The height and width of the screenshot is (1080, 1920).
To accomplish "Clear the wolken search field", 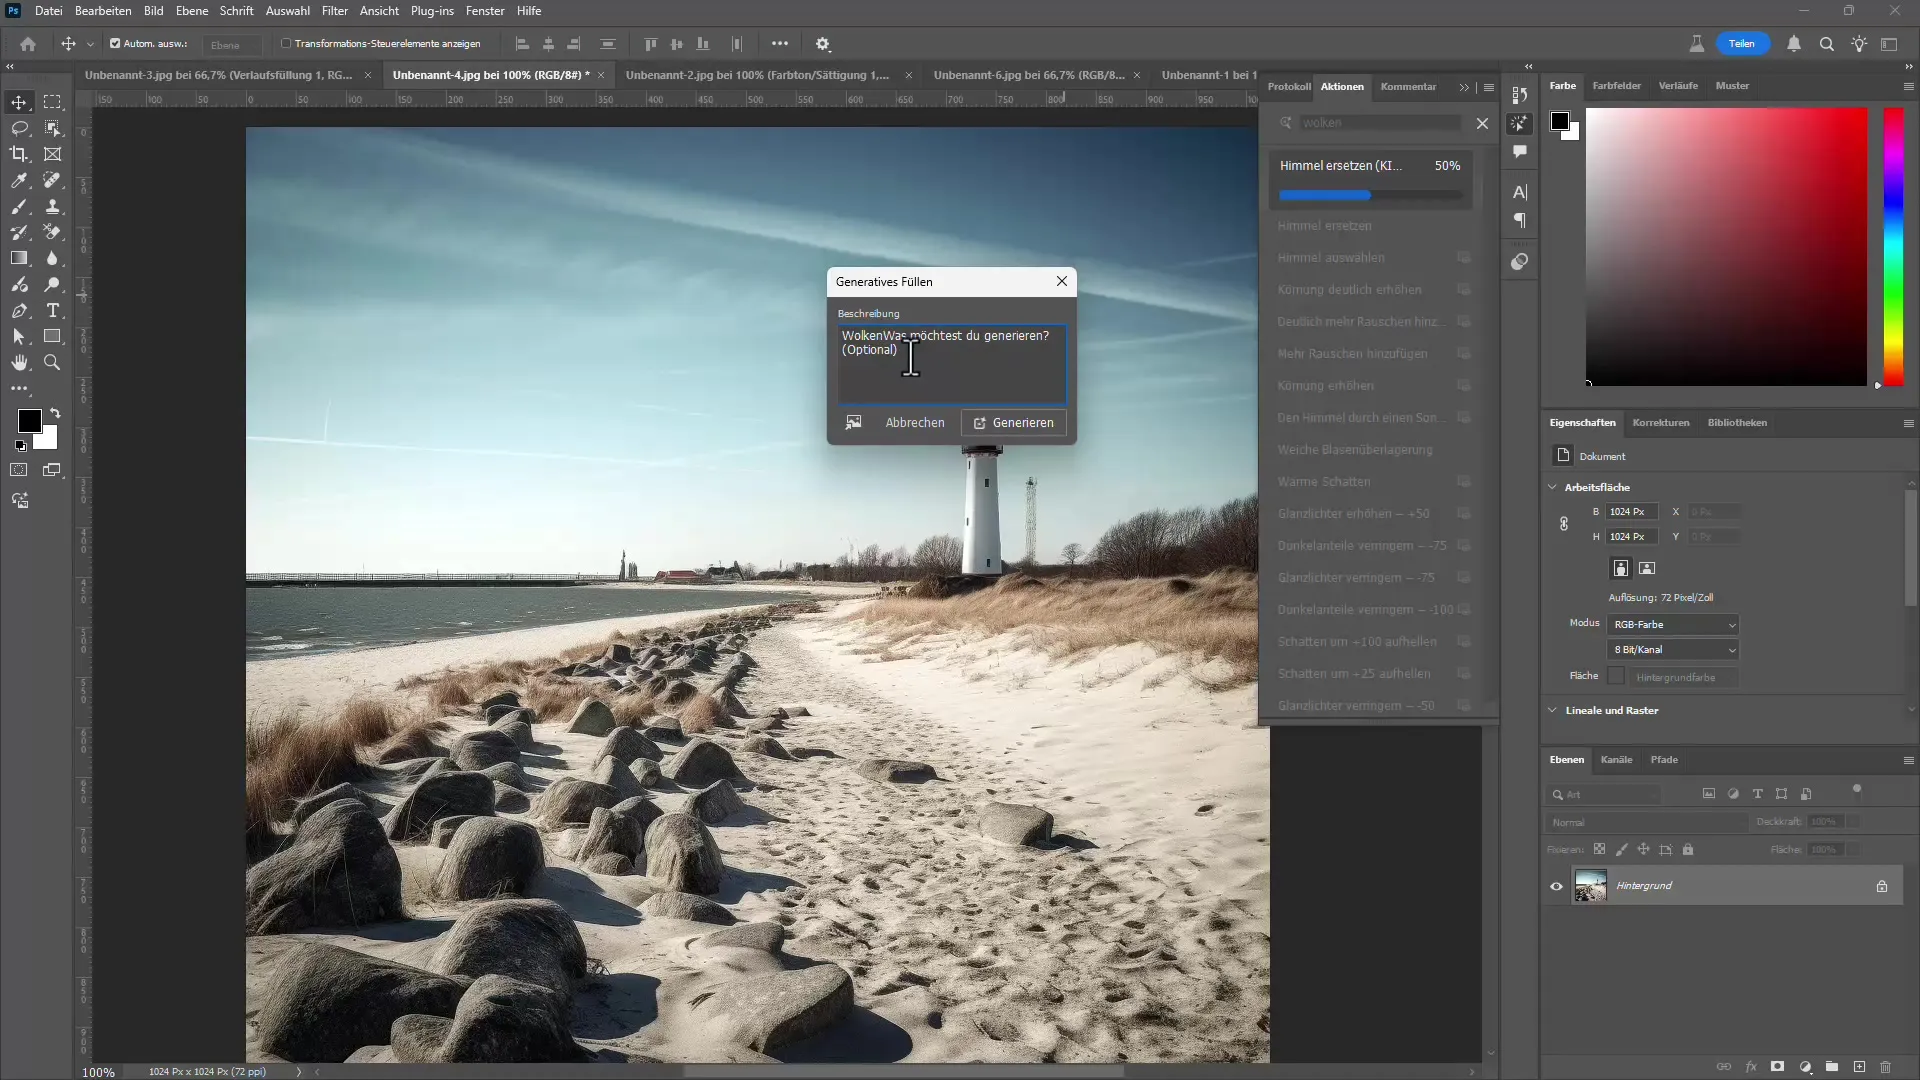I will point(1482,123).
